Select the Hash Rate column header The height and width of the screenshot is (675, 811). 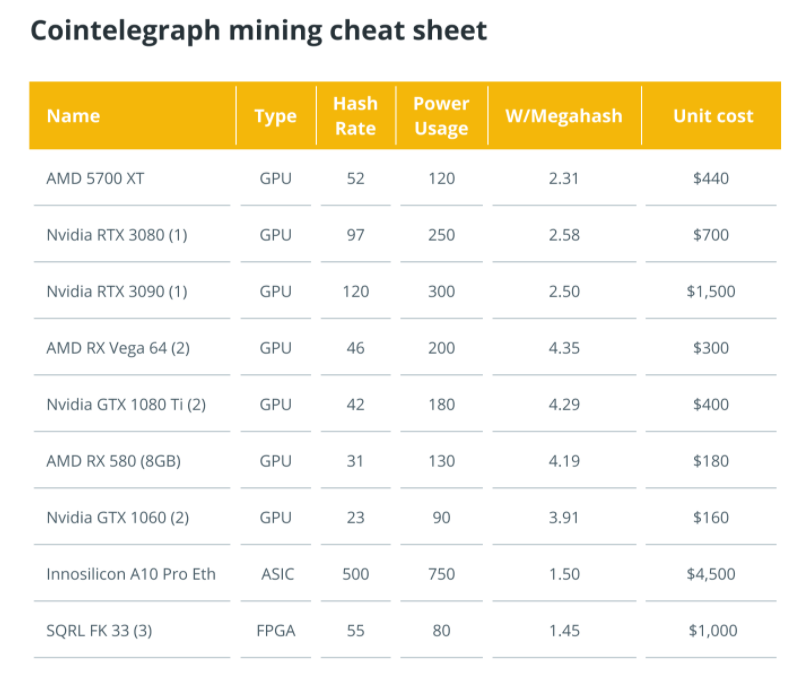[355, 116]
